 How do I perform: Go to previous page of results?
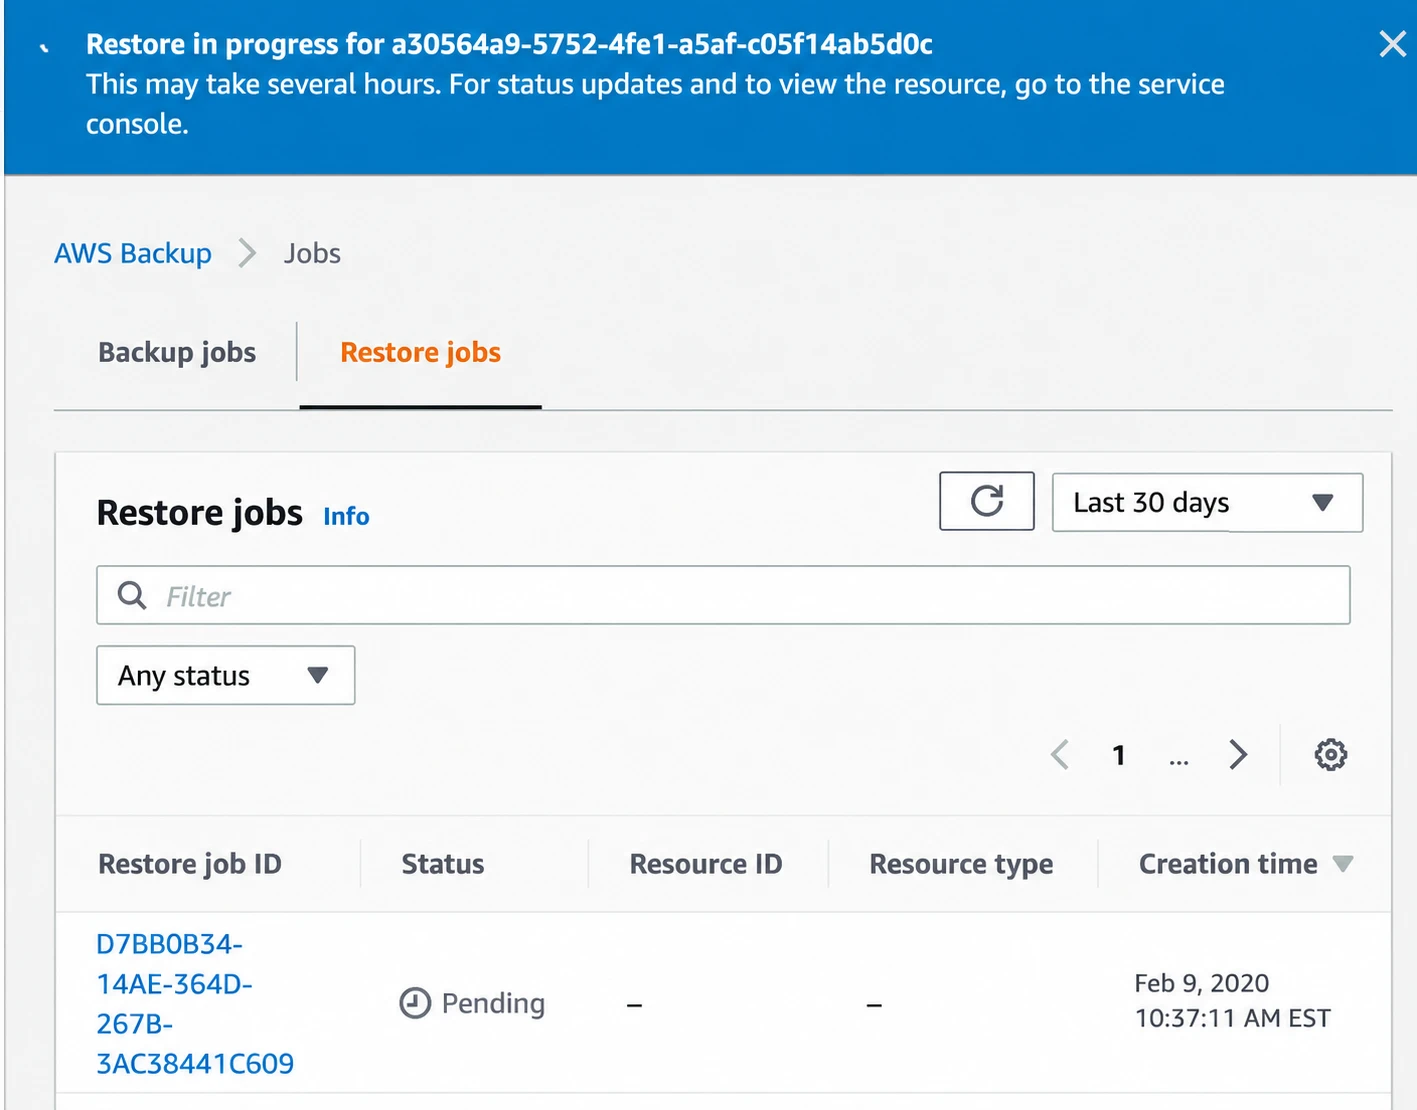coord(1060,755)
